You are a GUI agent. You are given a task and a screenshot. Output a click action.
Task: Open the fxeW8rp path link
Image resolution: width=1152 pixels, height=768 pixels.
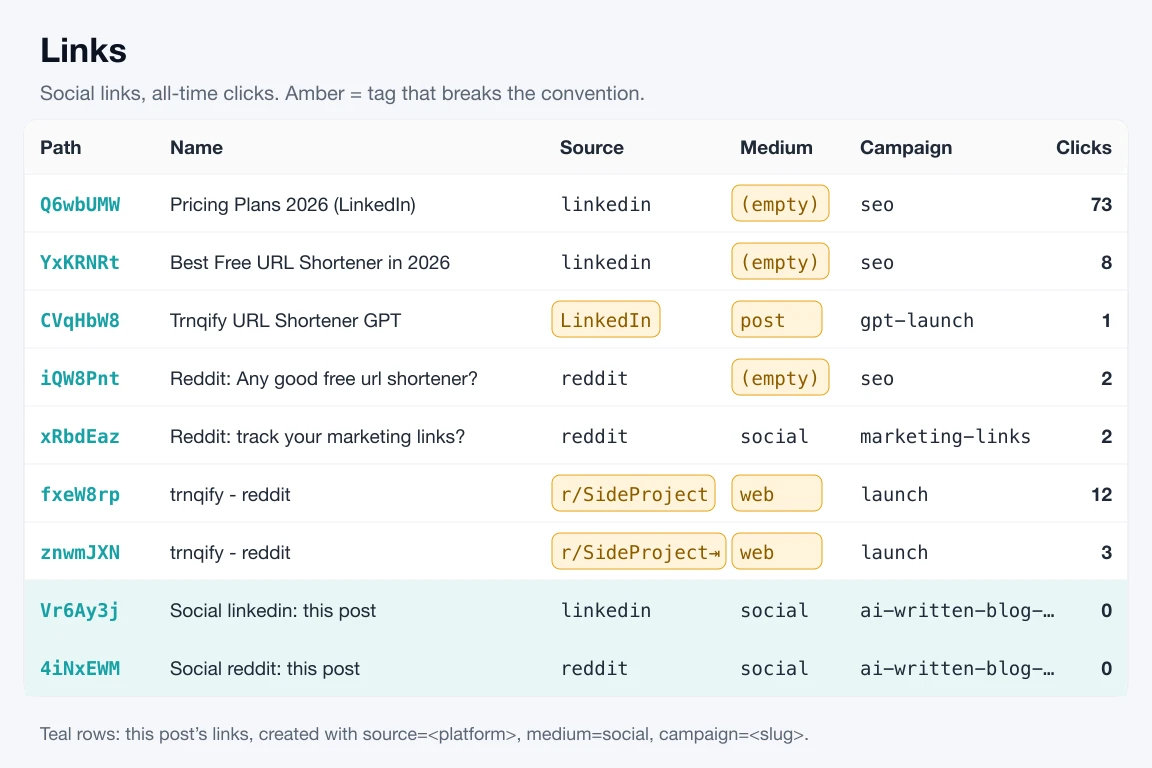(80, 495)
